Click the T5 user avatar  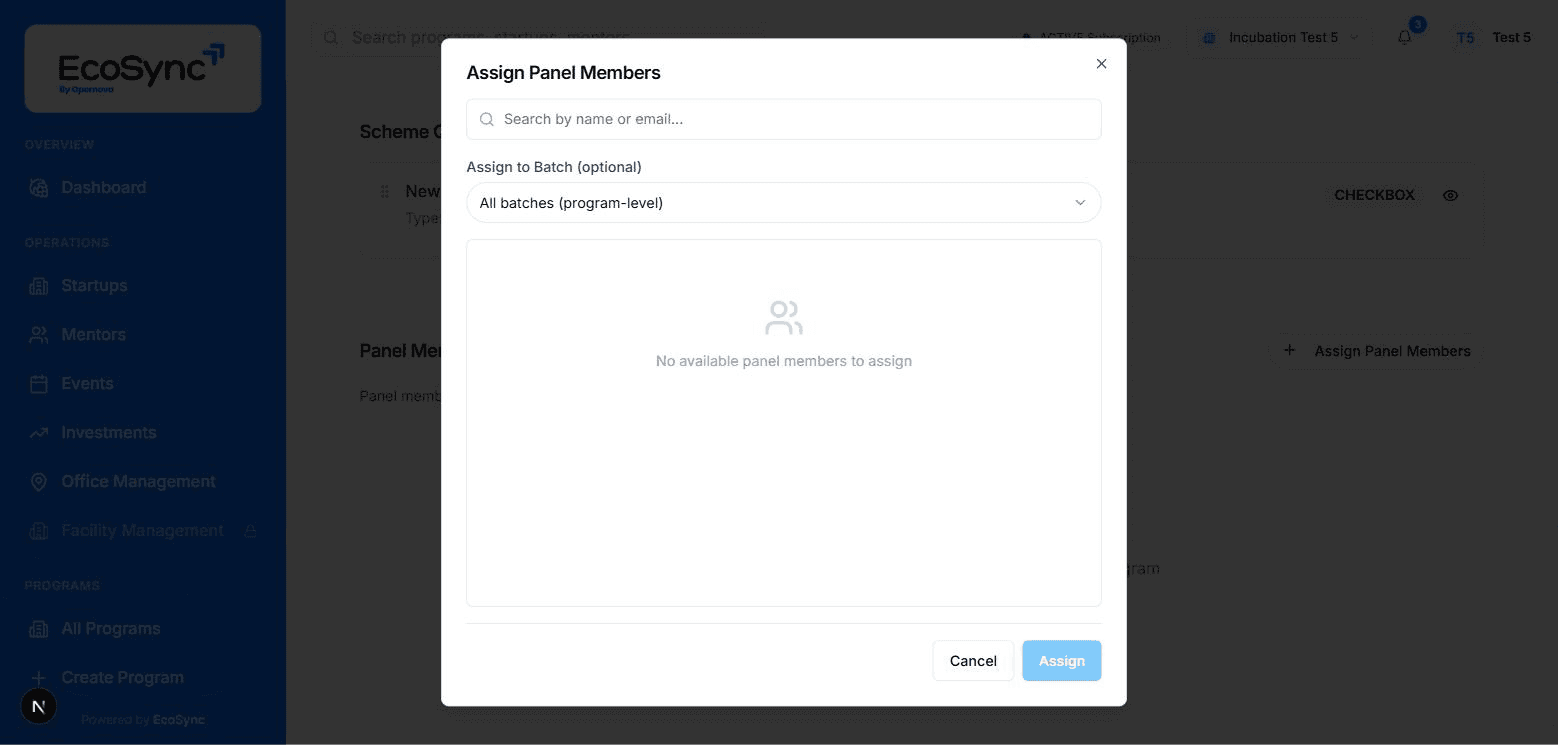coord(1465,38)
